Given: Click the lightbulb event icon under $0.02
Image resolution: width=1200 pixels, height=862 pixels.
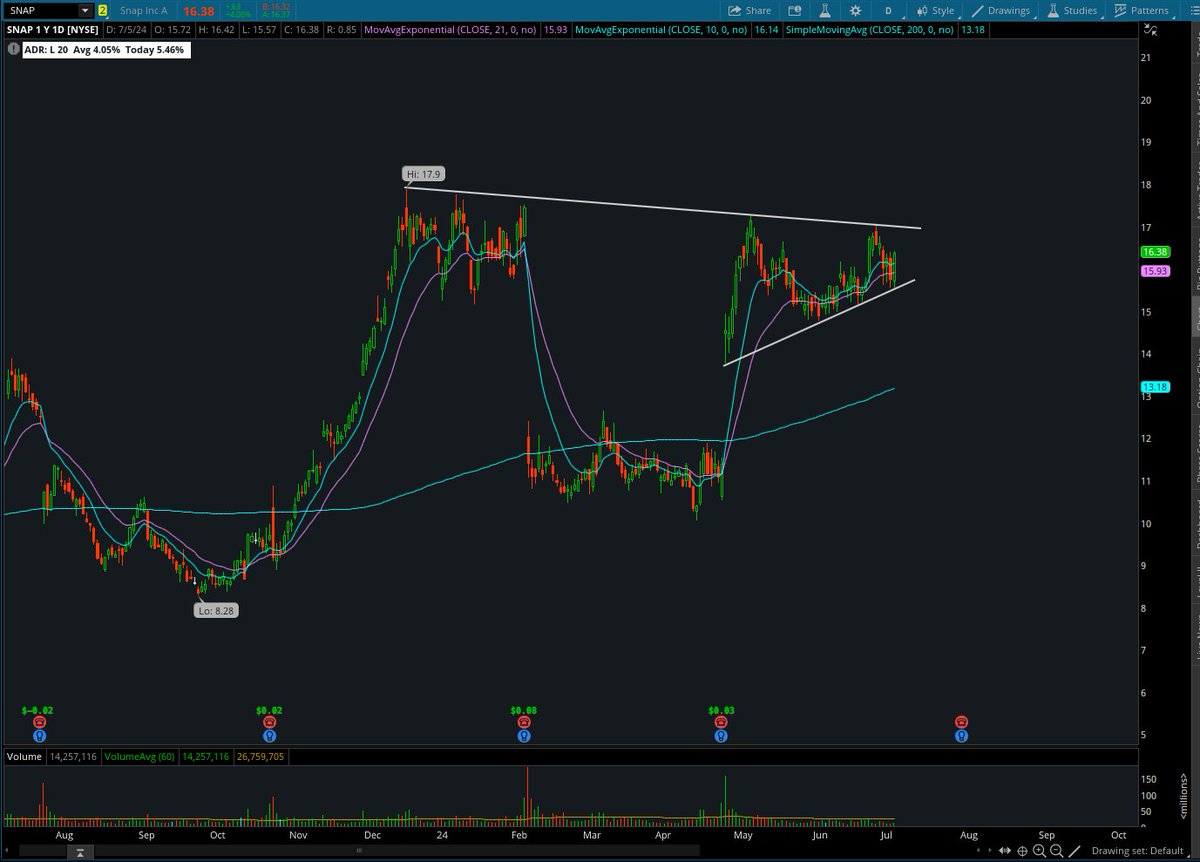Looking at the screenshot, I should [x=269, y=736].
